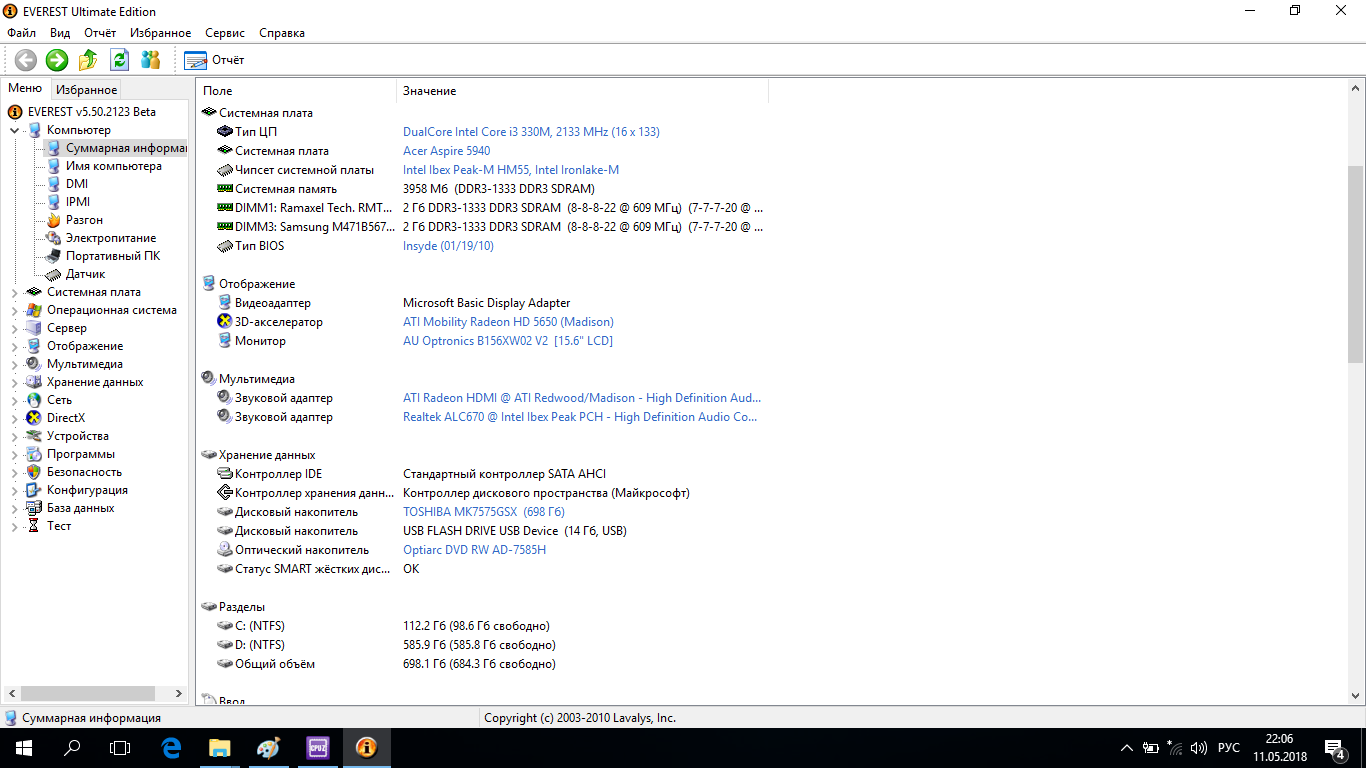The image size is (1366, 768).
Task: Select Имя компьютера in the tree
Action: (114, 166)
